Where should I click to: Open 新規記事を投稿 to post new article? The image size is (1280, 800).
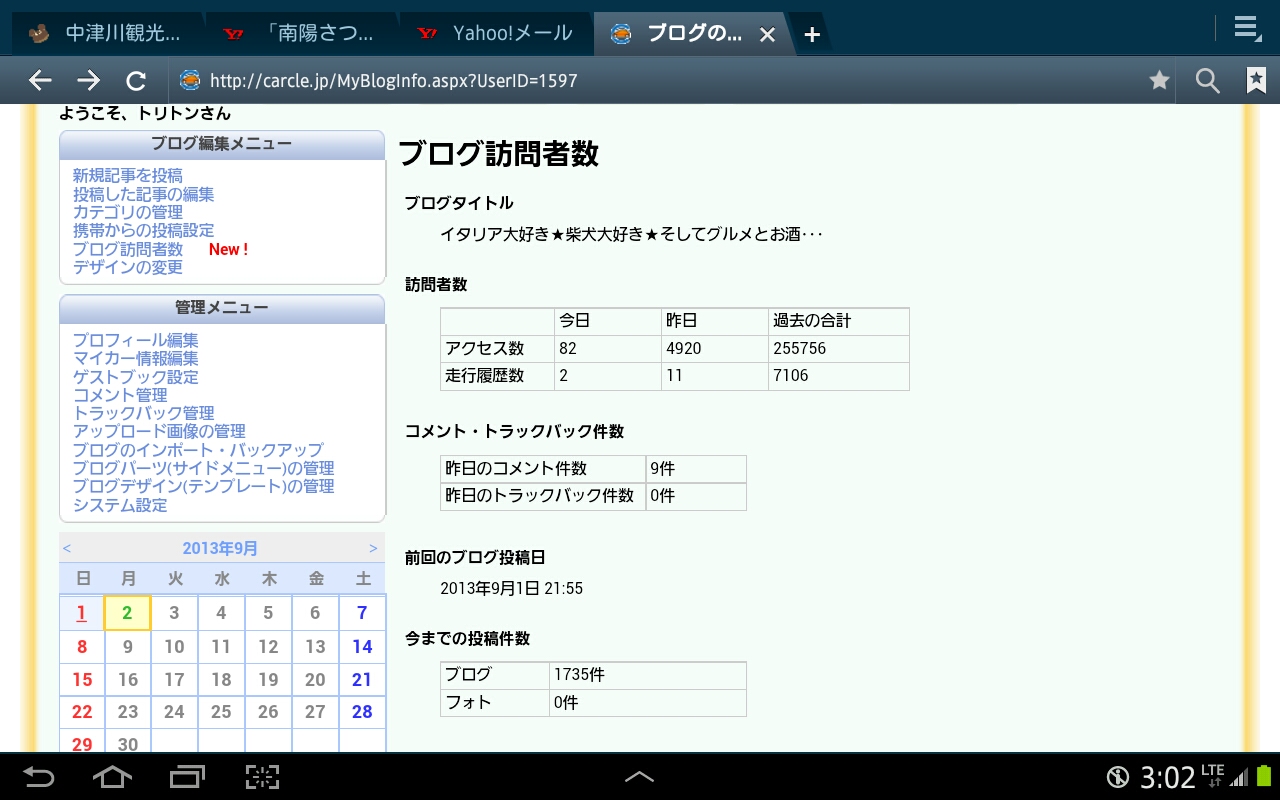[x=126, y=175]
